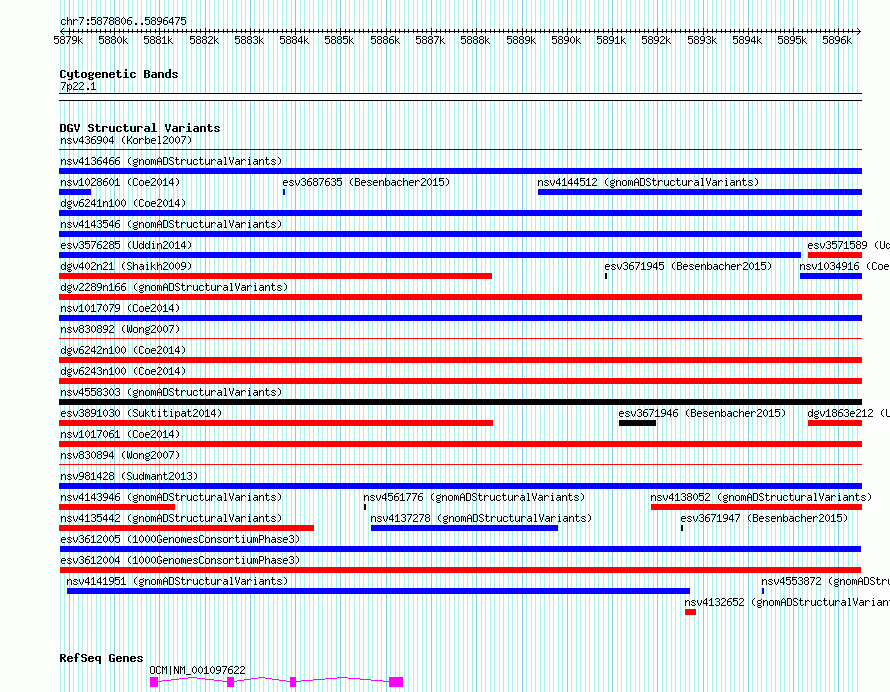Select esv3671946 (Besenbacher2015) label
This screenshot has height=692, width=890.
pos(702,413)
